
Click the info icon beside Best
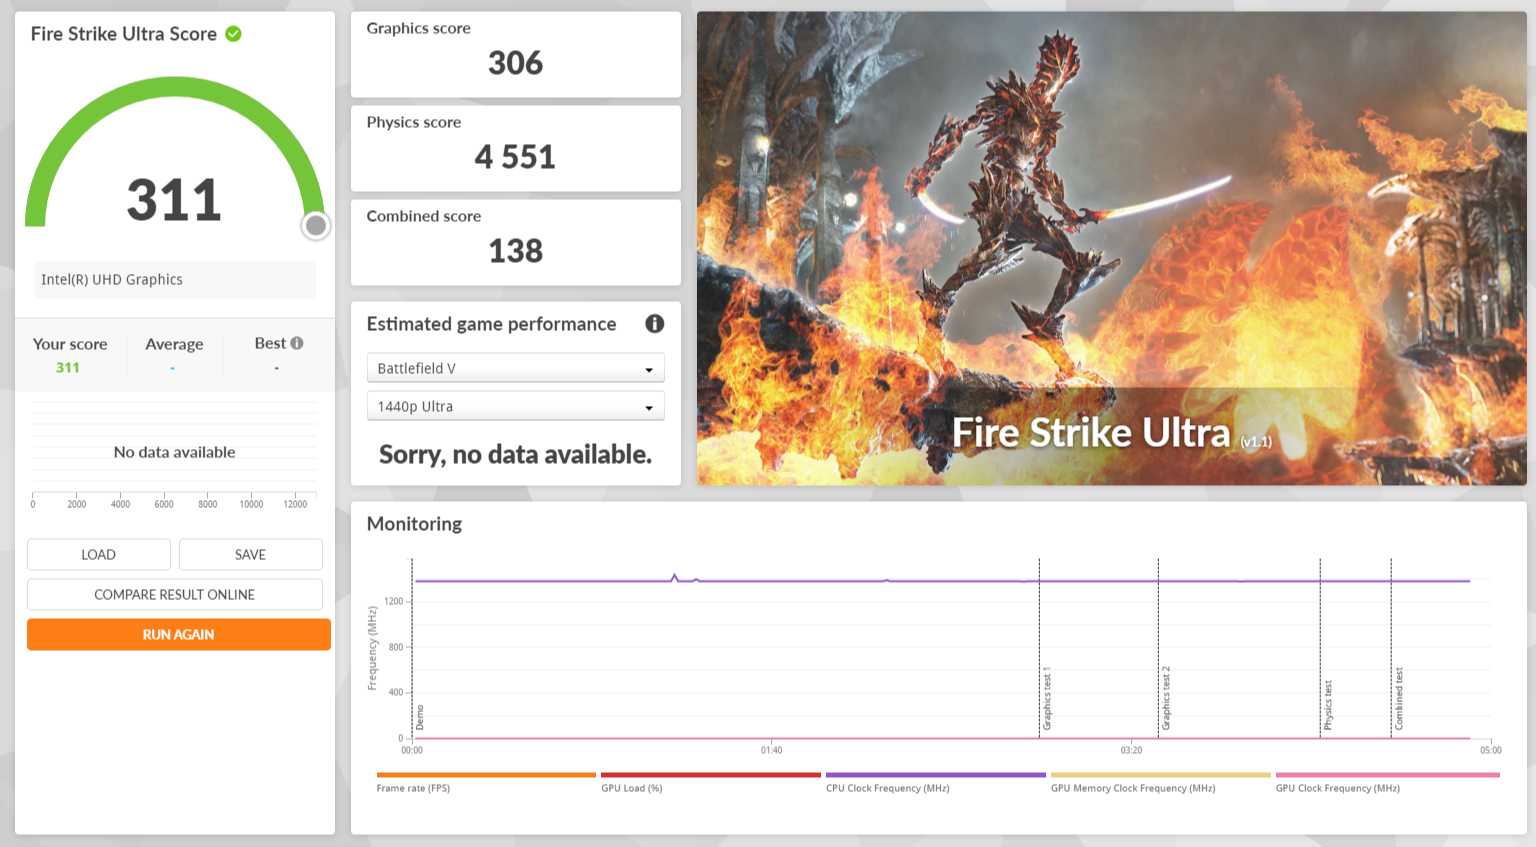click(297, 343)
